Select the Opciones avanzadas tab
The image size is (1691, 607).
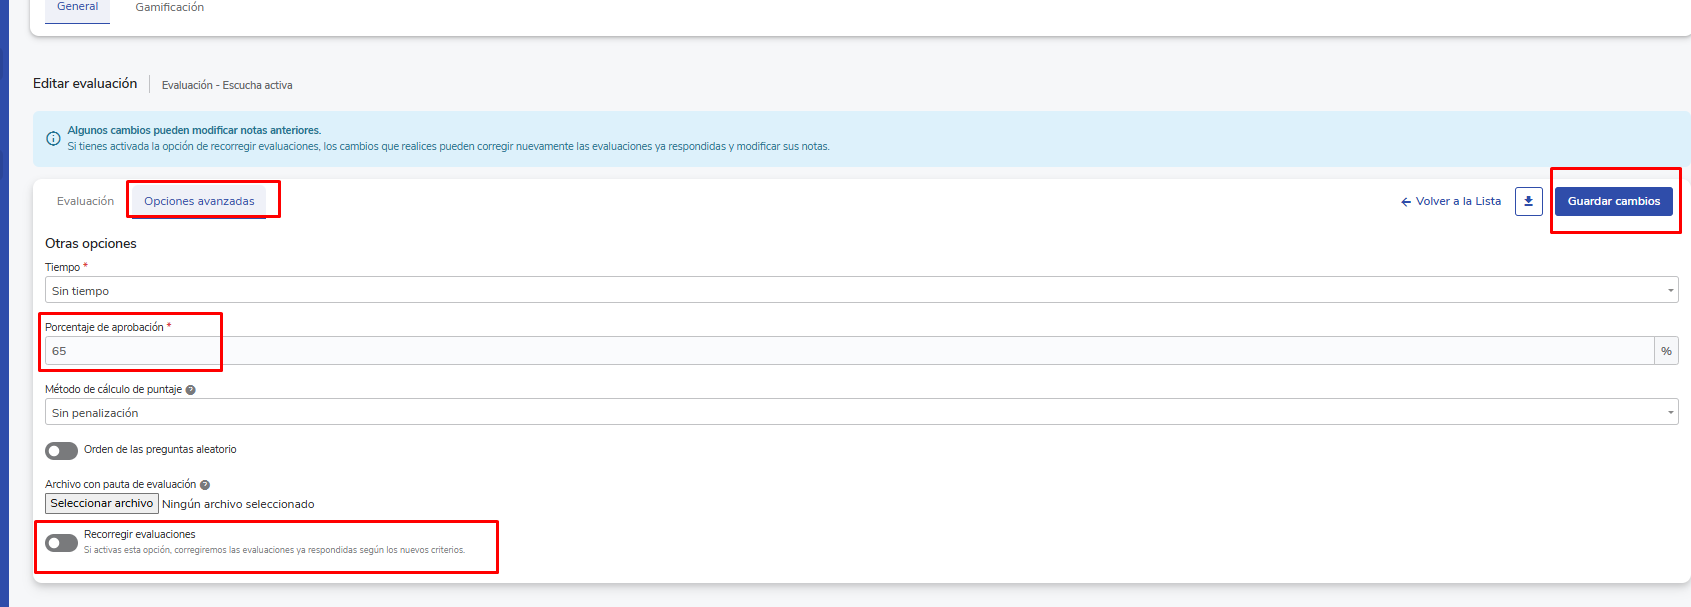[x=199, y=201]
